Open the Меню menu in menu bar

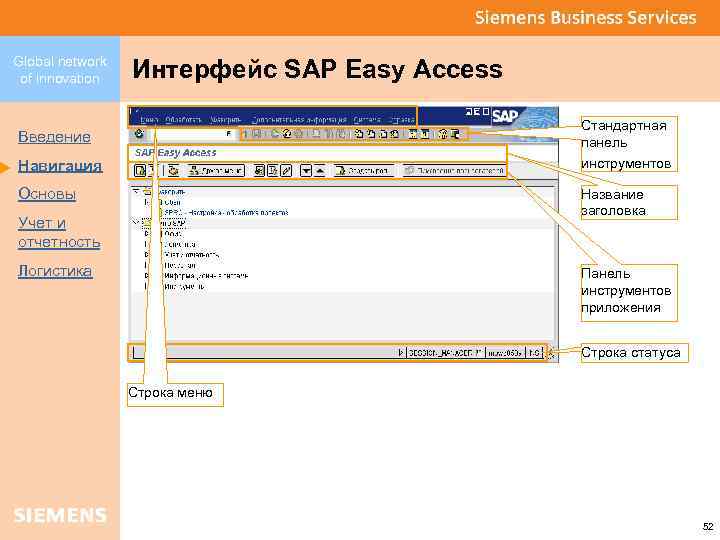(x=149, y=119)
